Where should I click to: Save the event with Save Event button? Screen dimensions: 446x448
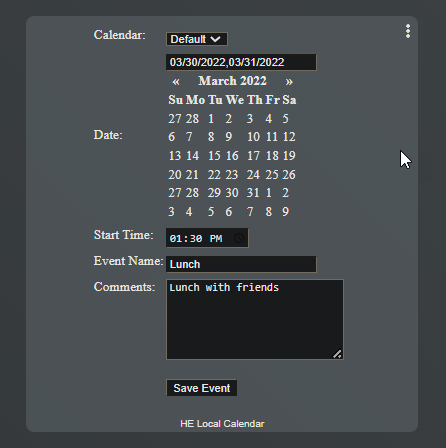click(202, 388)
